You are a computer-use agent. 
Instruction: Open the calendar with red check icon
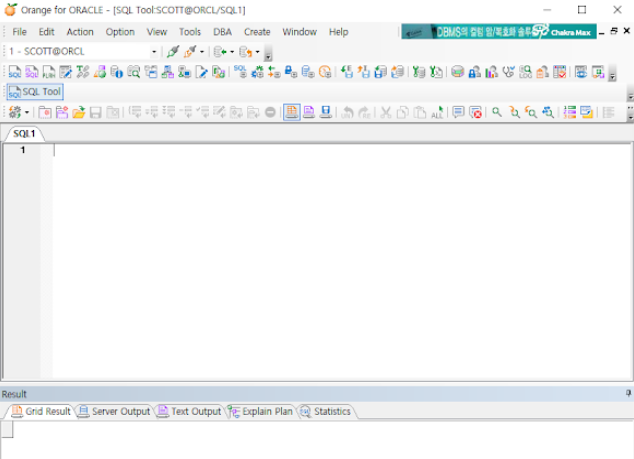coord(559,72)
